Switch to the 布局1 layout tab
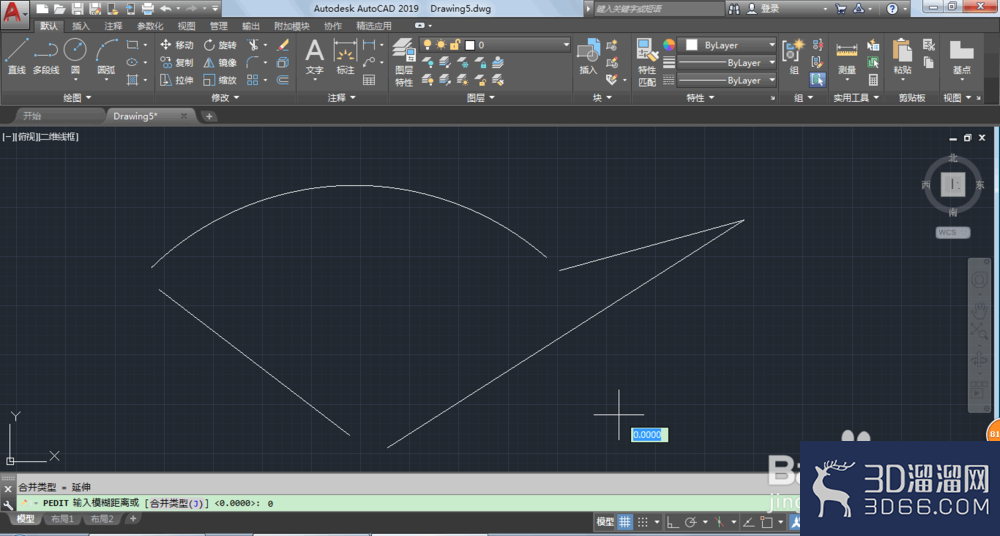Image resolution: width=1000 pixels, height=536 pixels. (62, 519)
